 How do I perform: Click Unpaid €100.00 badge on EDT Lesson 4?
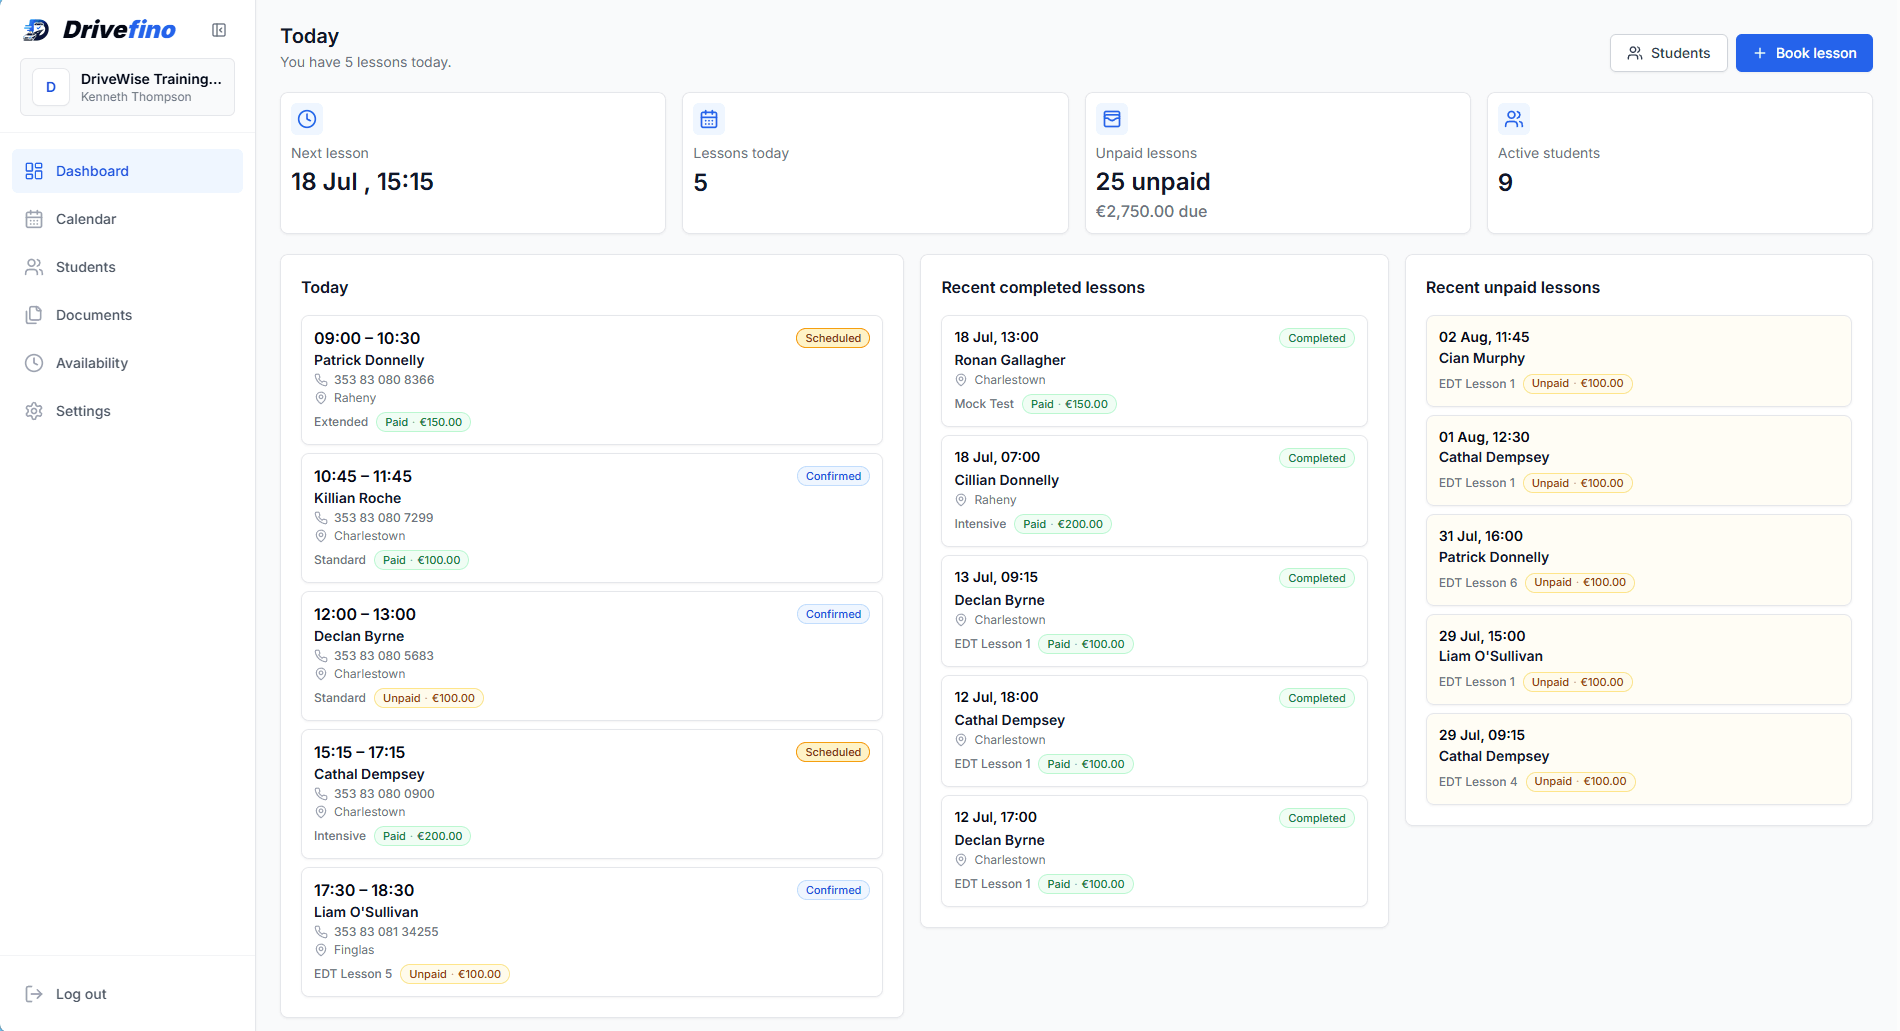(x=1580, y=782)
